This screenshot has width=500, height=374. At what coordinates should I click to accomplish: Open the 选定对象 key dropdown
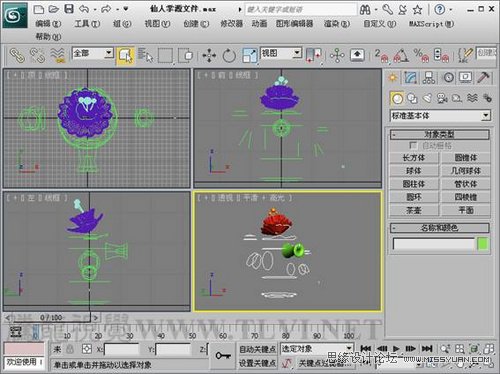349,349
